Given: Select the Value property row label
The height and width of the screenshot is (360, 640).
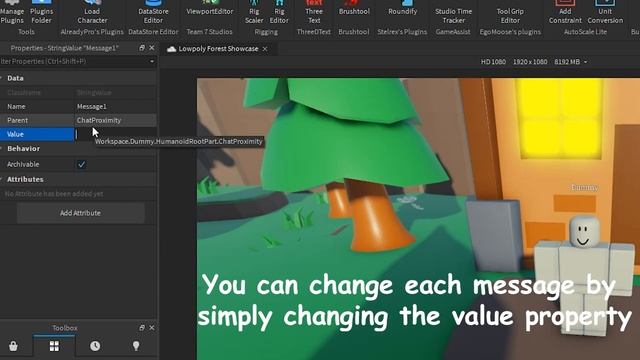Looking at the screenshot, I should pyautogui.click(x=37, y=134).
